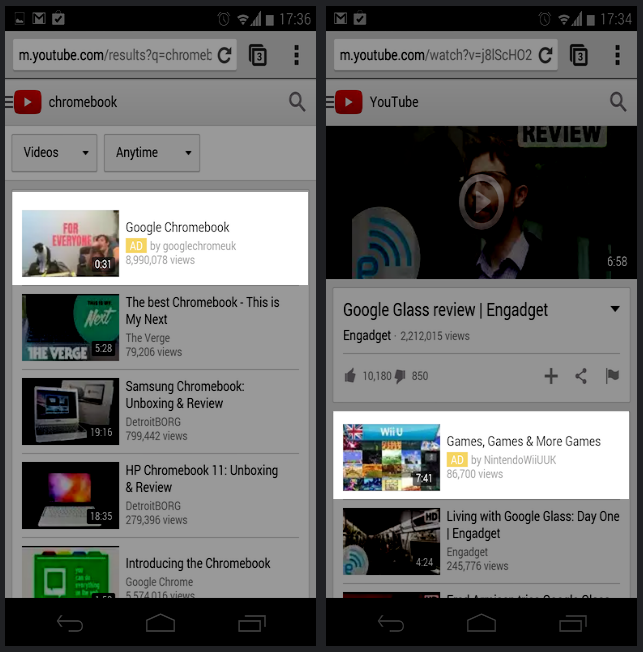Image resolution: width=643 pixels, height=652 pixels.
Task: Open Introducing the Chromebook result
Action: point(198,563)
